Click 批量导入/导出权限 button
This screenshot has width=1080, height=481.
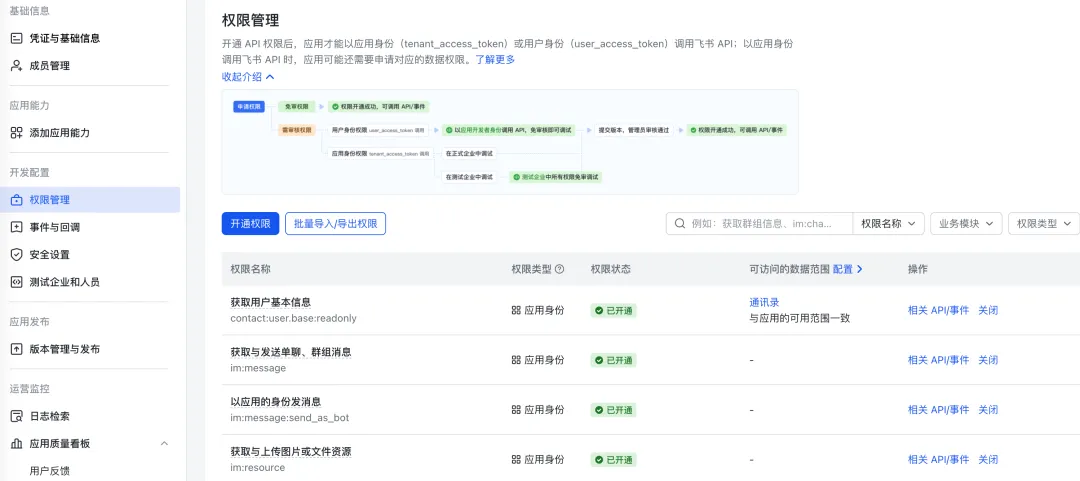pos(335,224)
